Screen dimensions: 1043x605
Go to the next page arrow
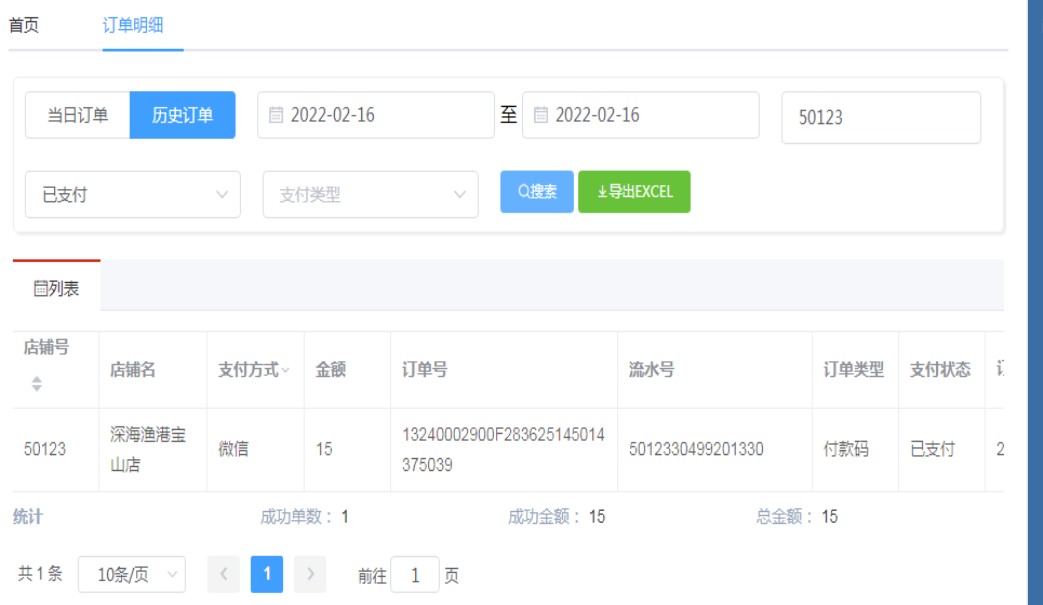pyautogui.click(x=310, y=574)
